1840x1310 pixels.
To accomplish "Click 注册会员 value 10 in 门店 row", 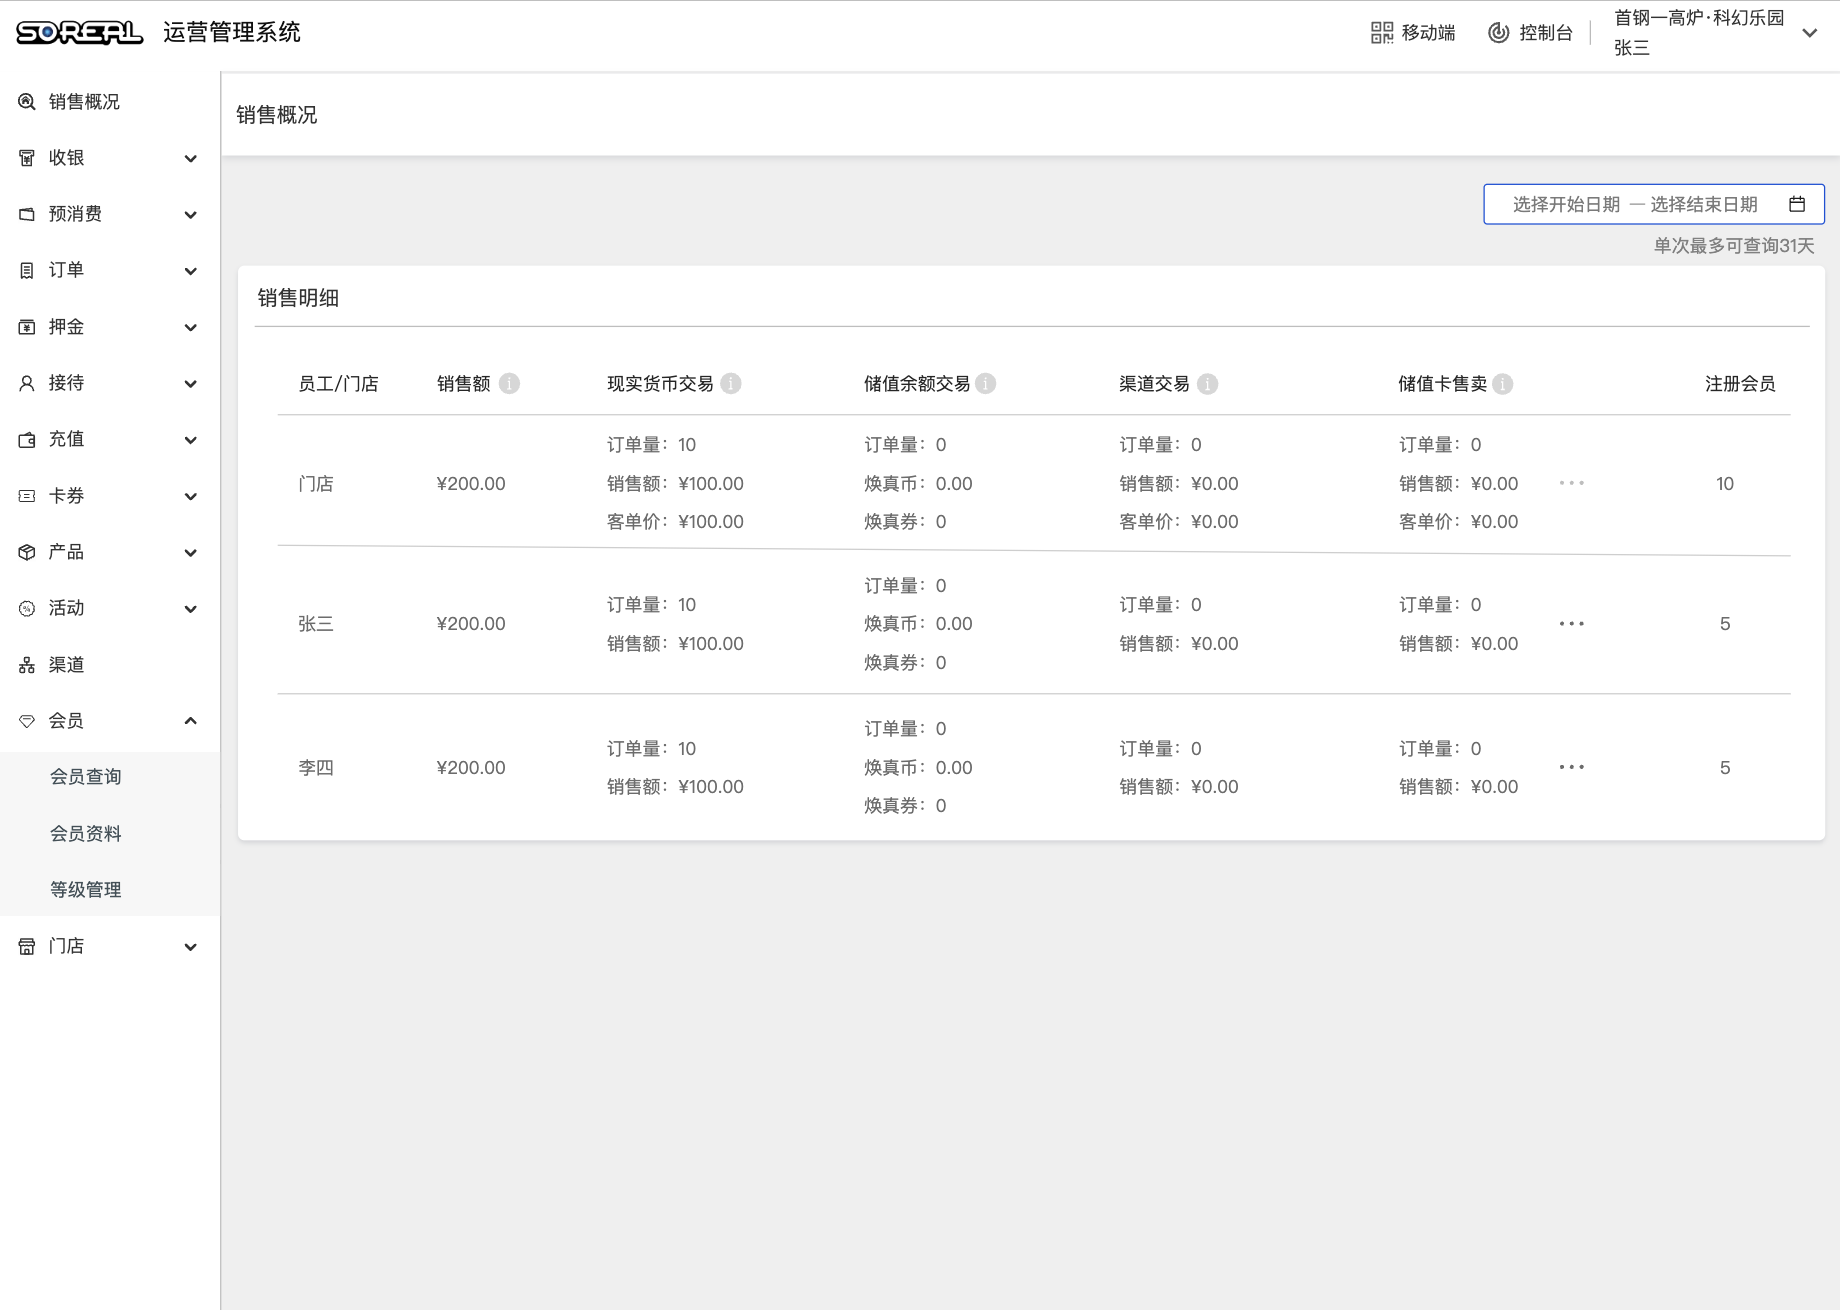I will tap(1725, 483).
